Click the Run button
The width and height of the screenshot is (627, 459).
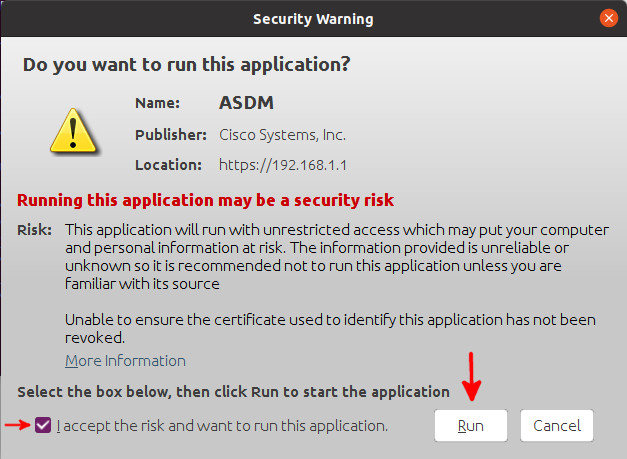pos(471,425)
